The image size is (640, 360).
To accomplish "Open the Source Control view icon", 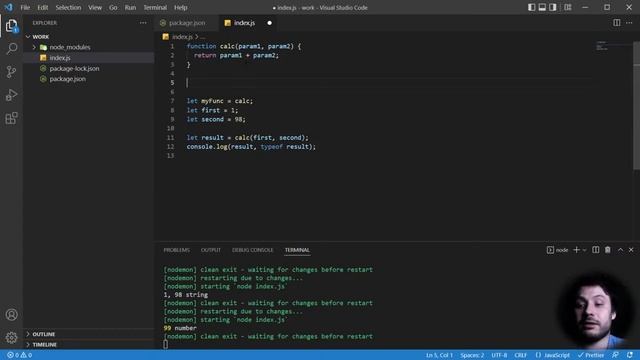I will click(x=11, y=72).
